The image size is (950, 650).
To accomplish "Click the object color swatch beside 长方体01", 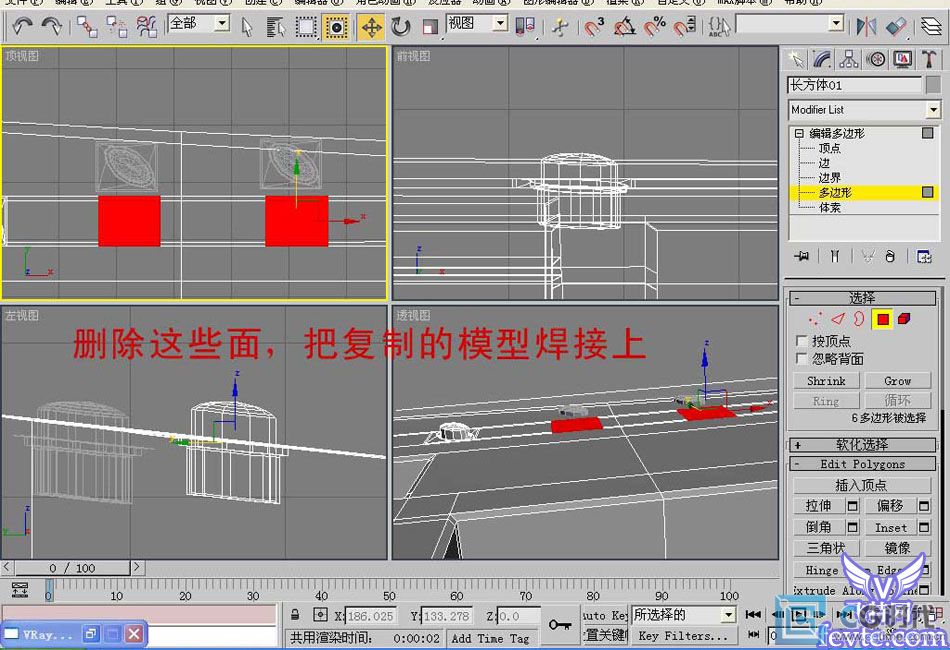I will click(x=933, y=85).
